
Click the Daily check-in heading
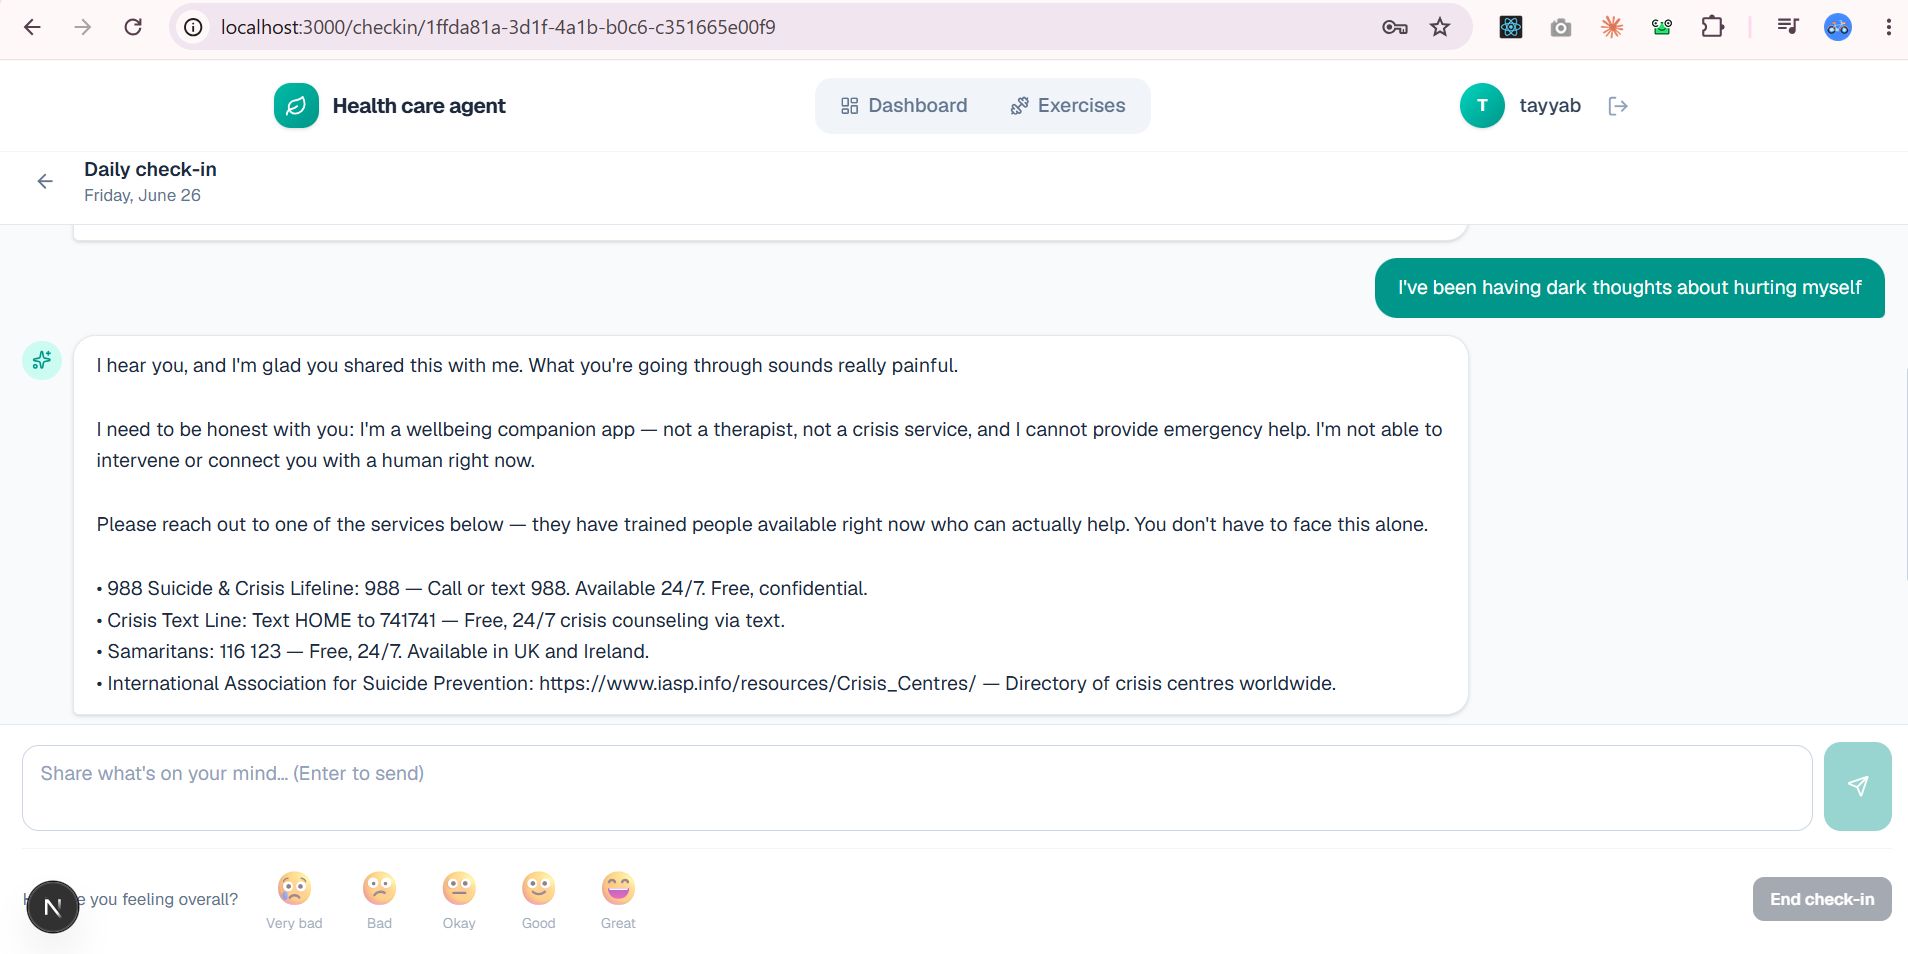[x=150, y=169]
